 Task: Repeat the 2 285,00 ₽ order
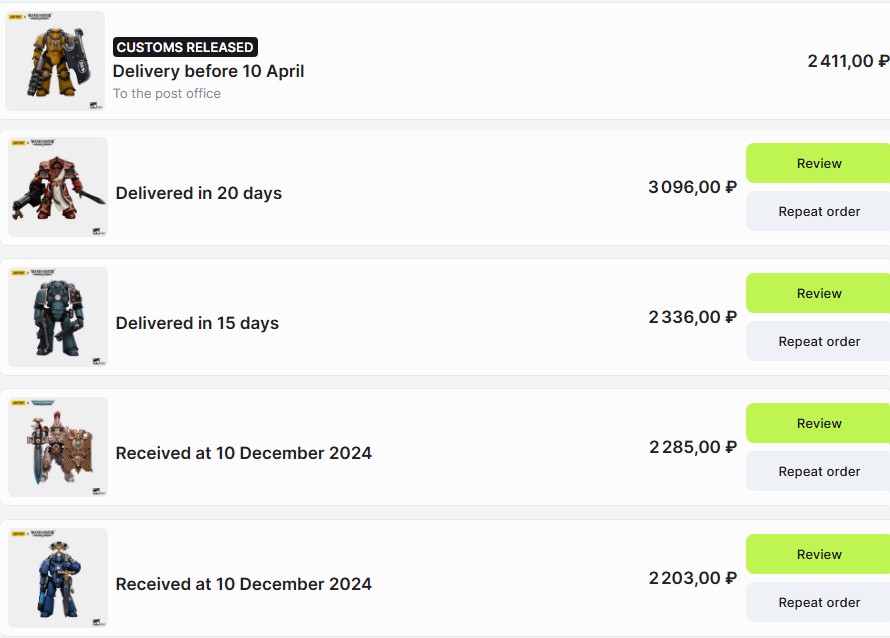click(818, 471)
